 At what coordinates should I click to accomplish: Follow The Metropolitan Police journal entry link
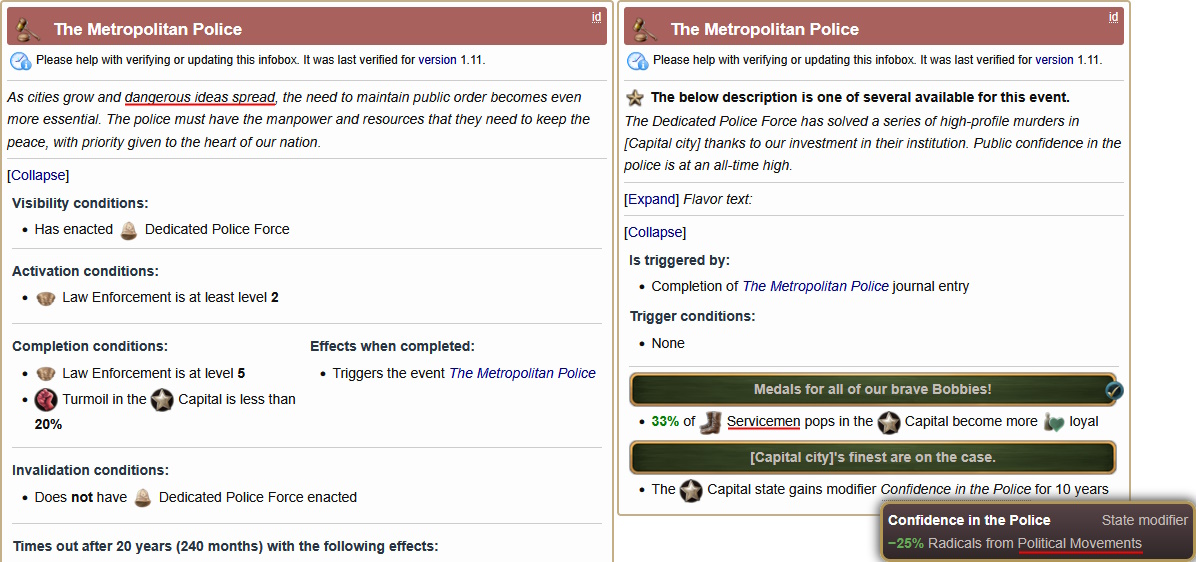tap(815, 287)
